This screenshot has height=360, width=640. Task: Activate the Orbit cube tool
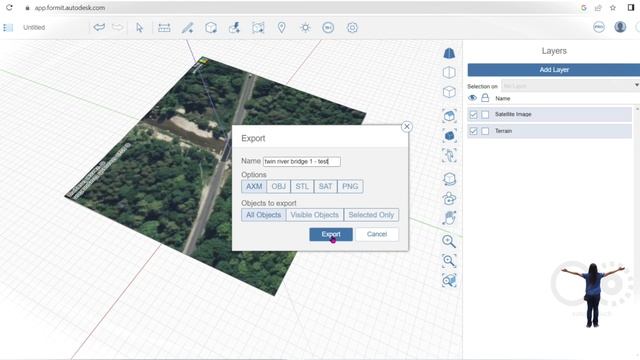449,179
